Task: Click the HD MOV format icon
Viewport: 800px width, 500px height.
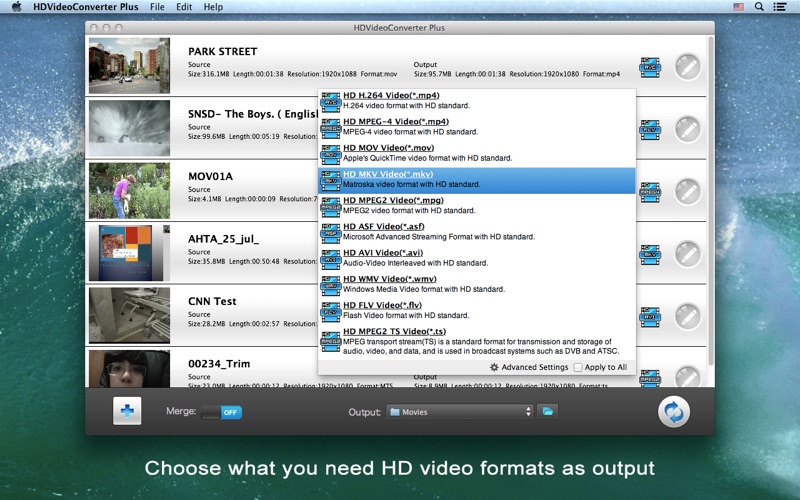Action: coord(331,154)
